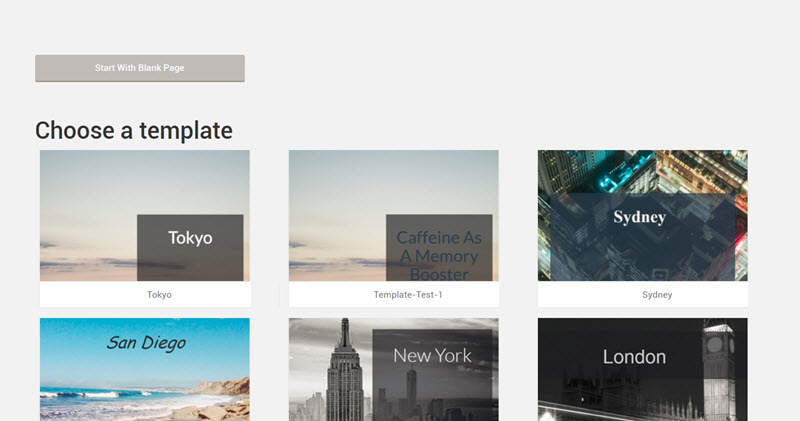This screenshot has width=800, height=421.
Task: Open the San Diego beach template
Action: click(145, 369)
